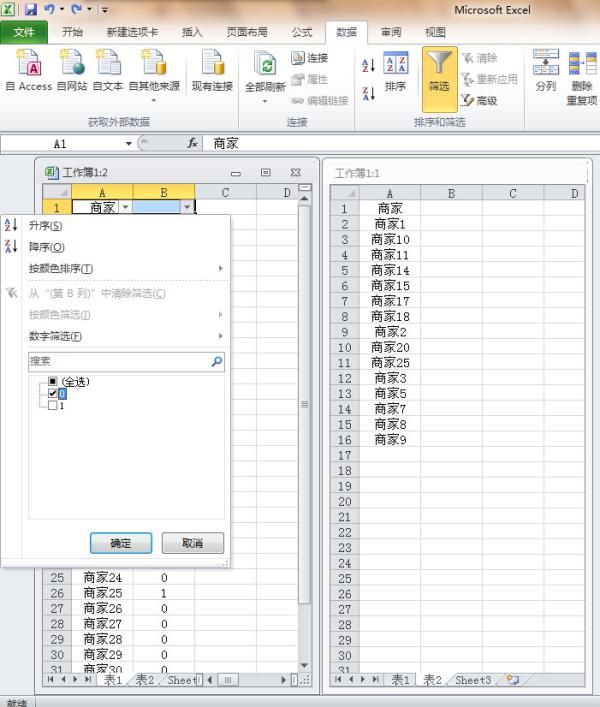This screenshot has width=600, height=707.
Task: Uncheck the 0 value checkbox
Action: (x=52, y=394)
